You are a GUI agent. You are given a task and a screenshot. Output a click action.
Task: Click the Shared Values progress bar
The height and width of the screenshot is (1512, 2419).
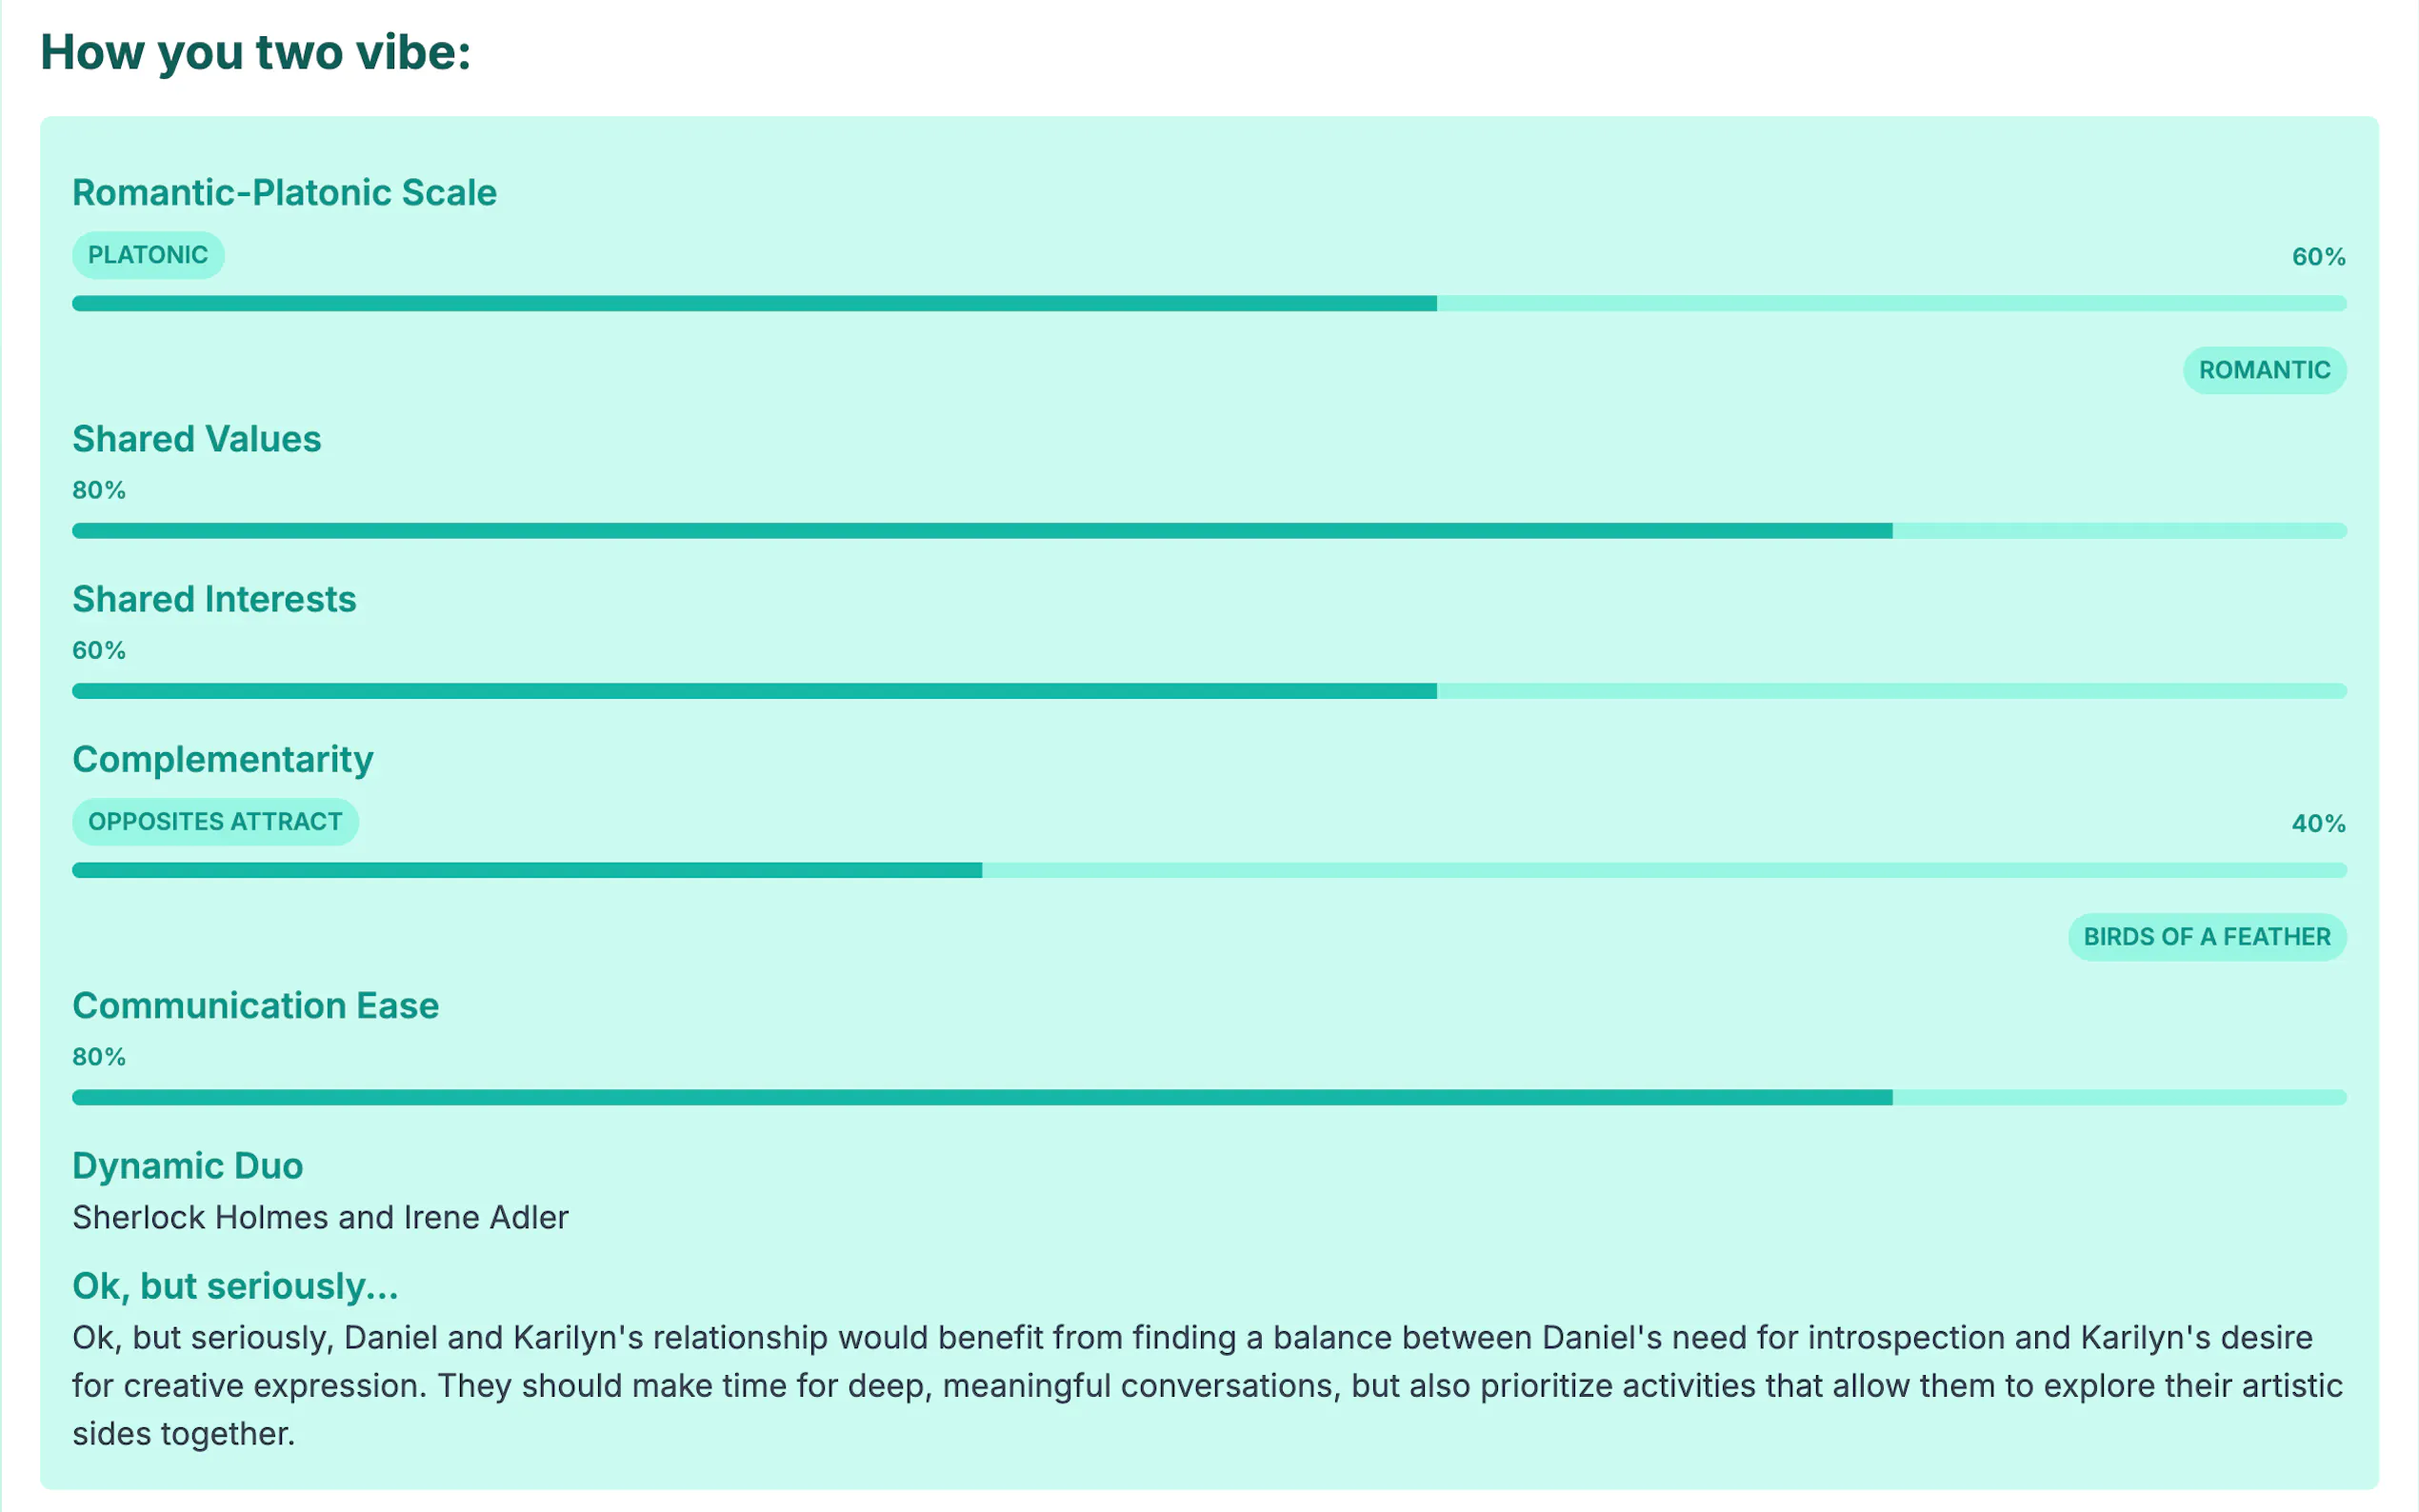tap(1208, 530)
